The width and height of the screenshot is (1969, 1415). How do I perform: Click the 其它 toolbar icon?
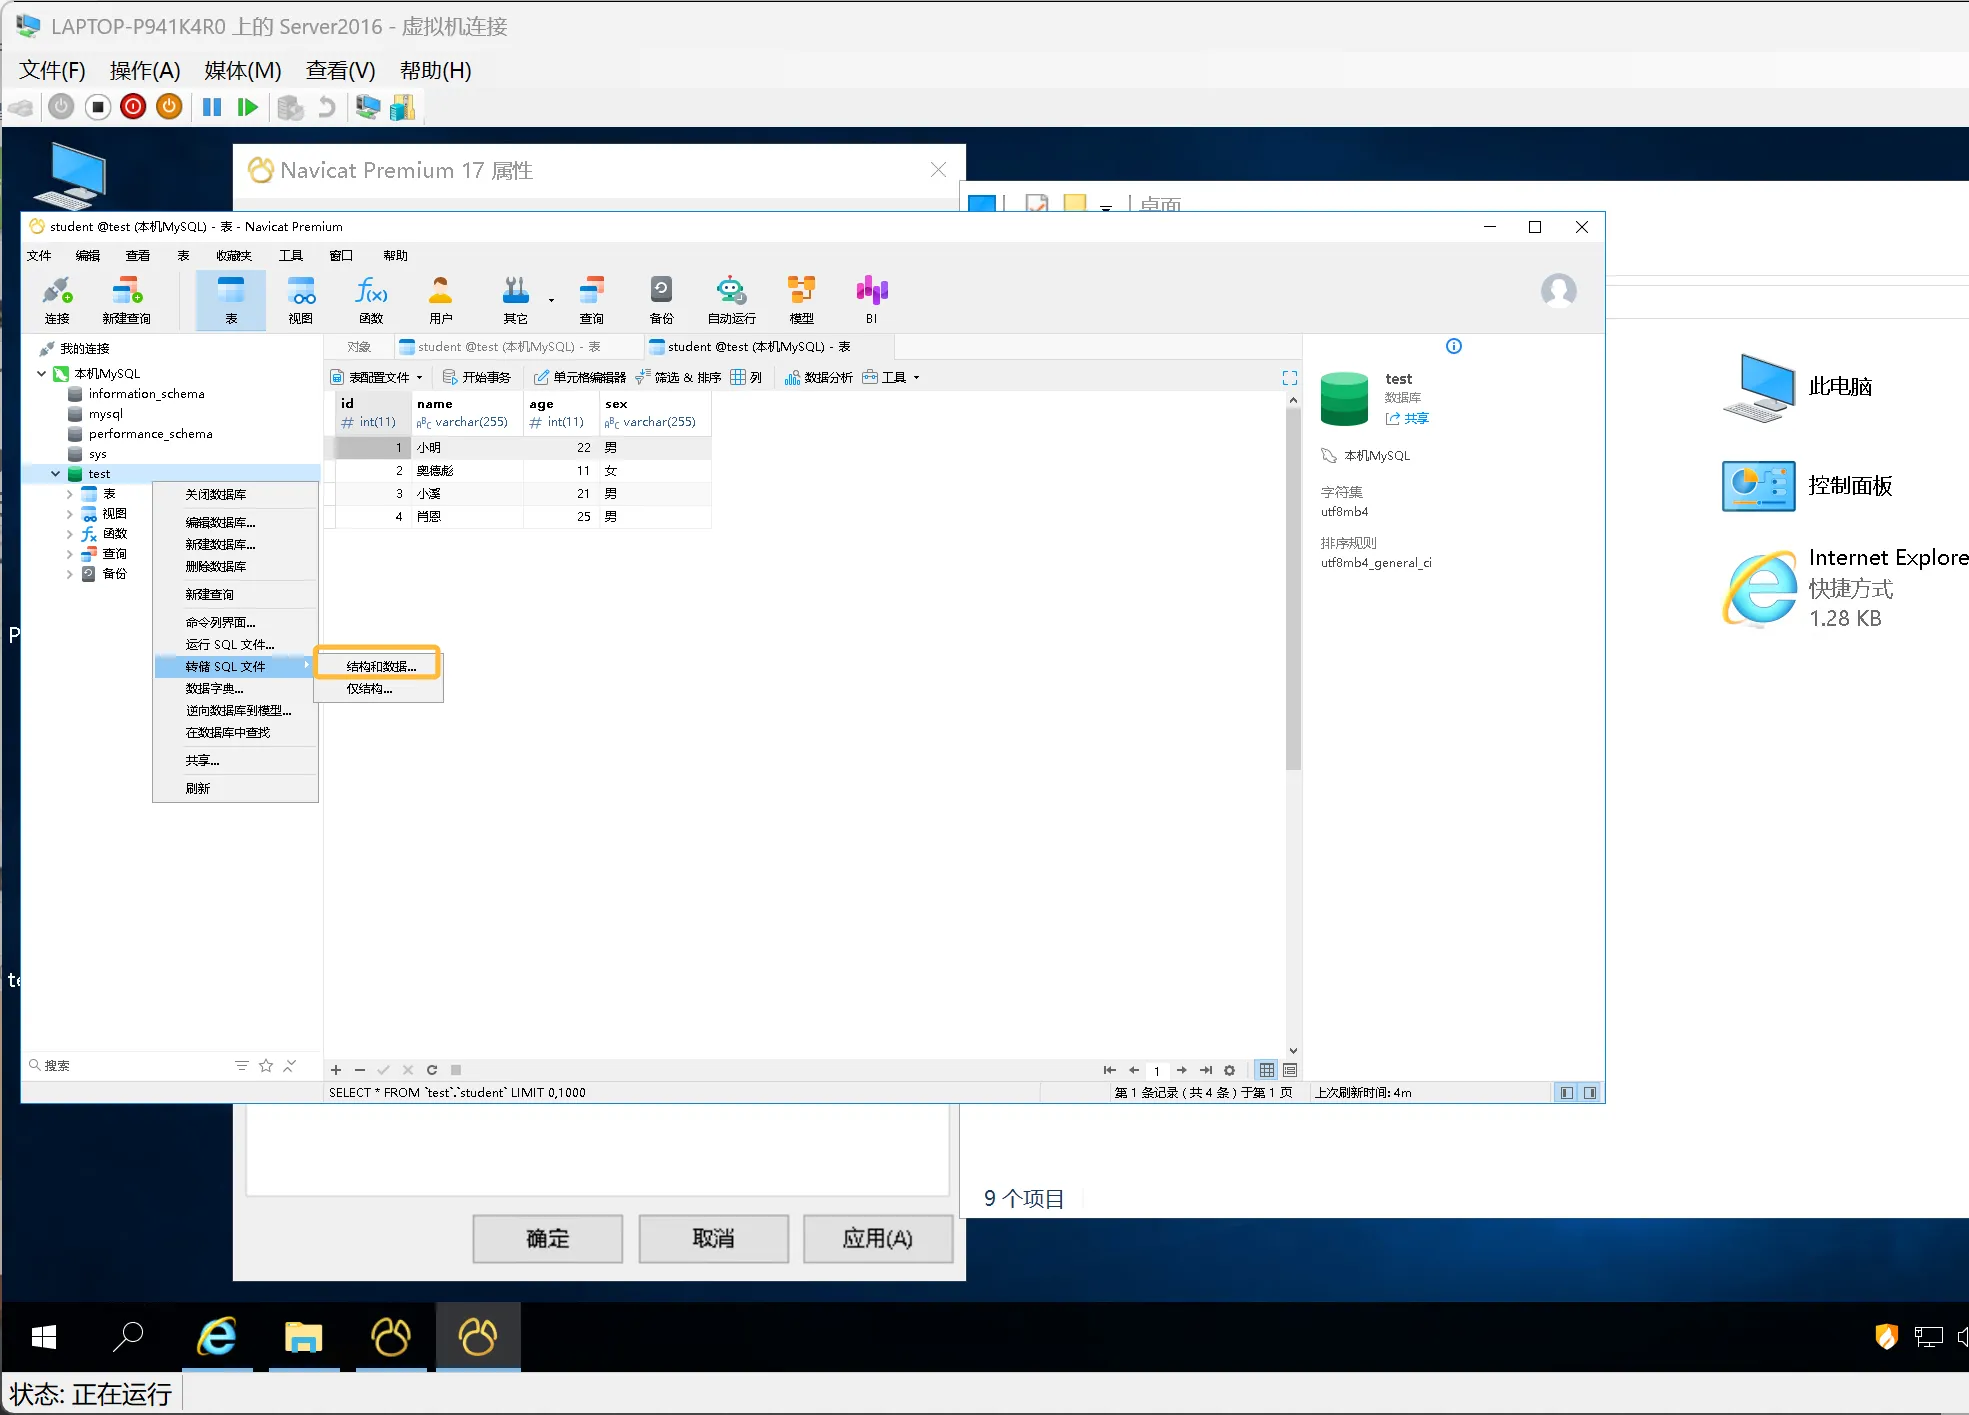pyautogui.click(x=515, y=299)
